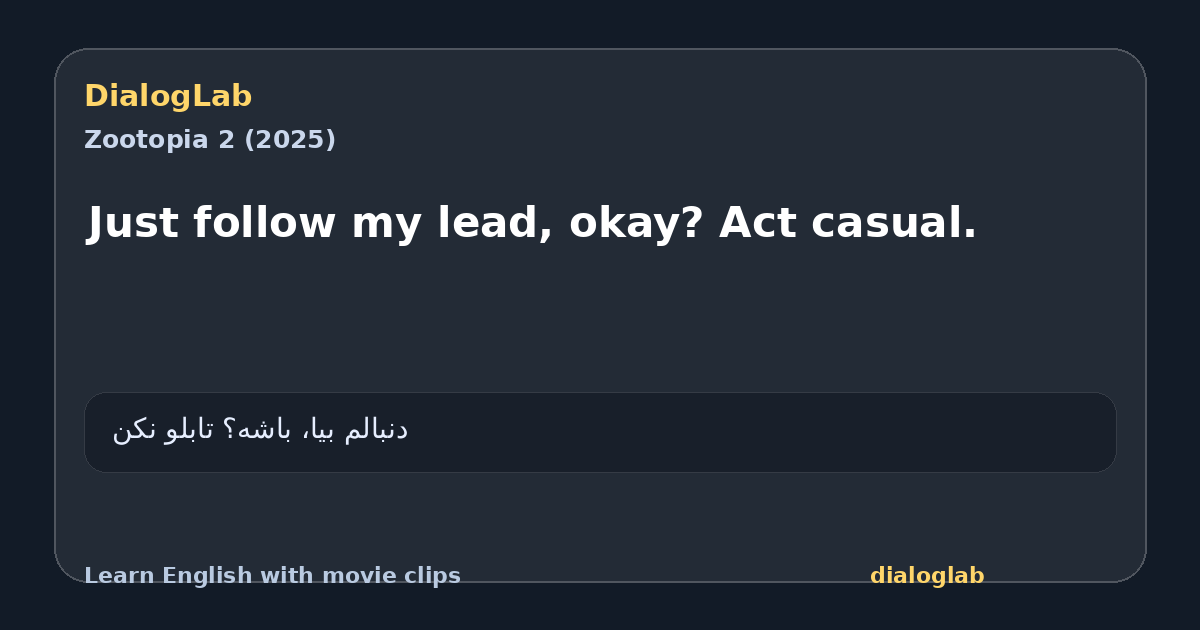Click the DialogLab title at the top

(168, 97)
